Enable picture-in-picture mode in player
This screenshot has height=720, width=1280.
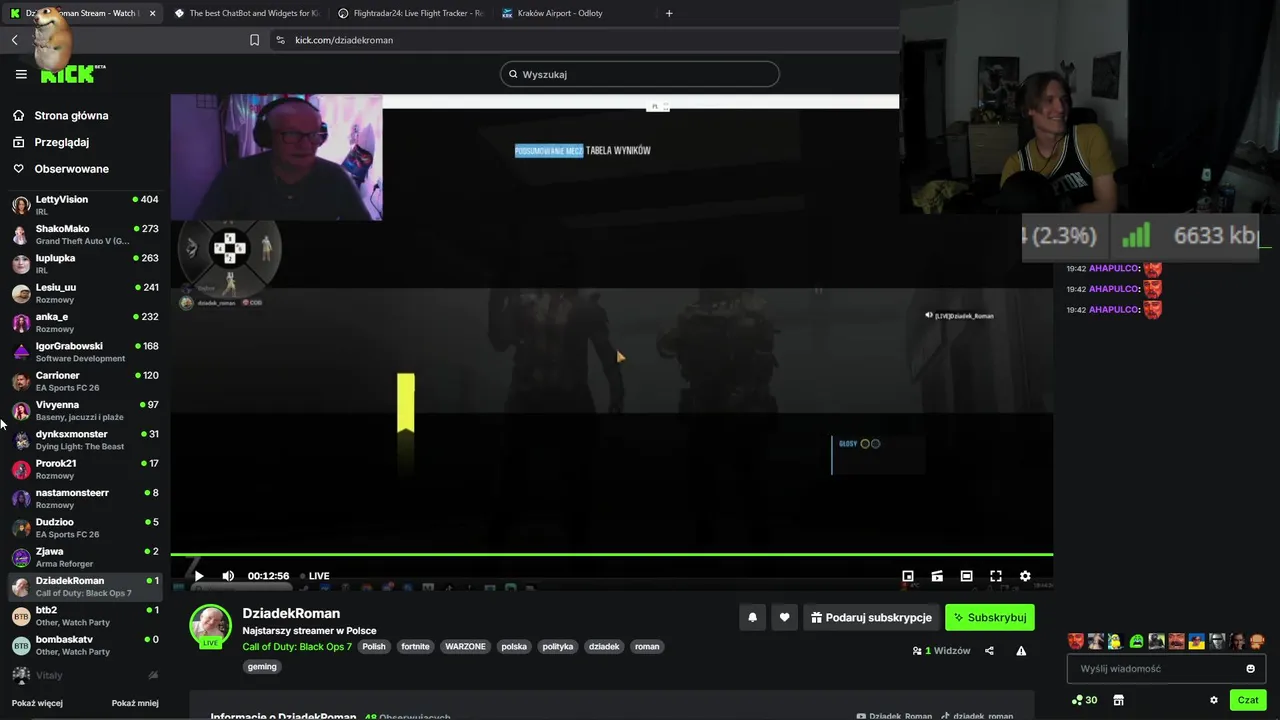click(908, 576)
